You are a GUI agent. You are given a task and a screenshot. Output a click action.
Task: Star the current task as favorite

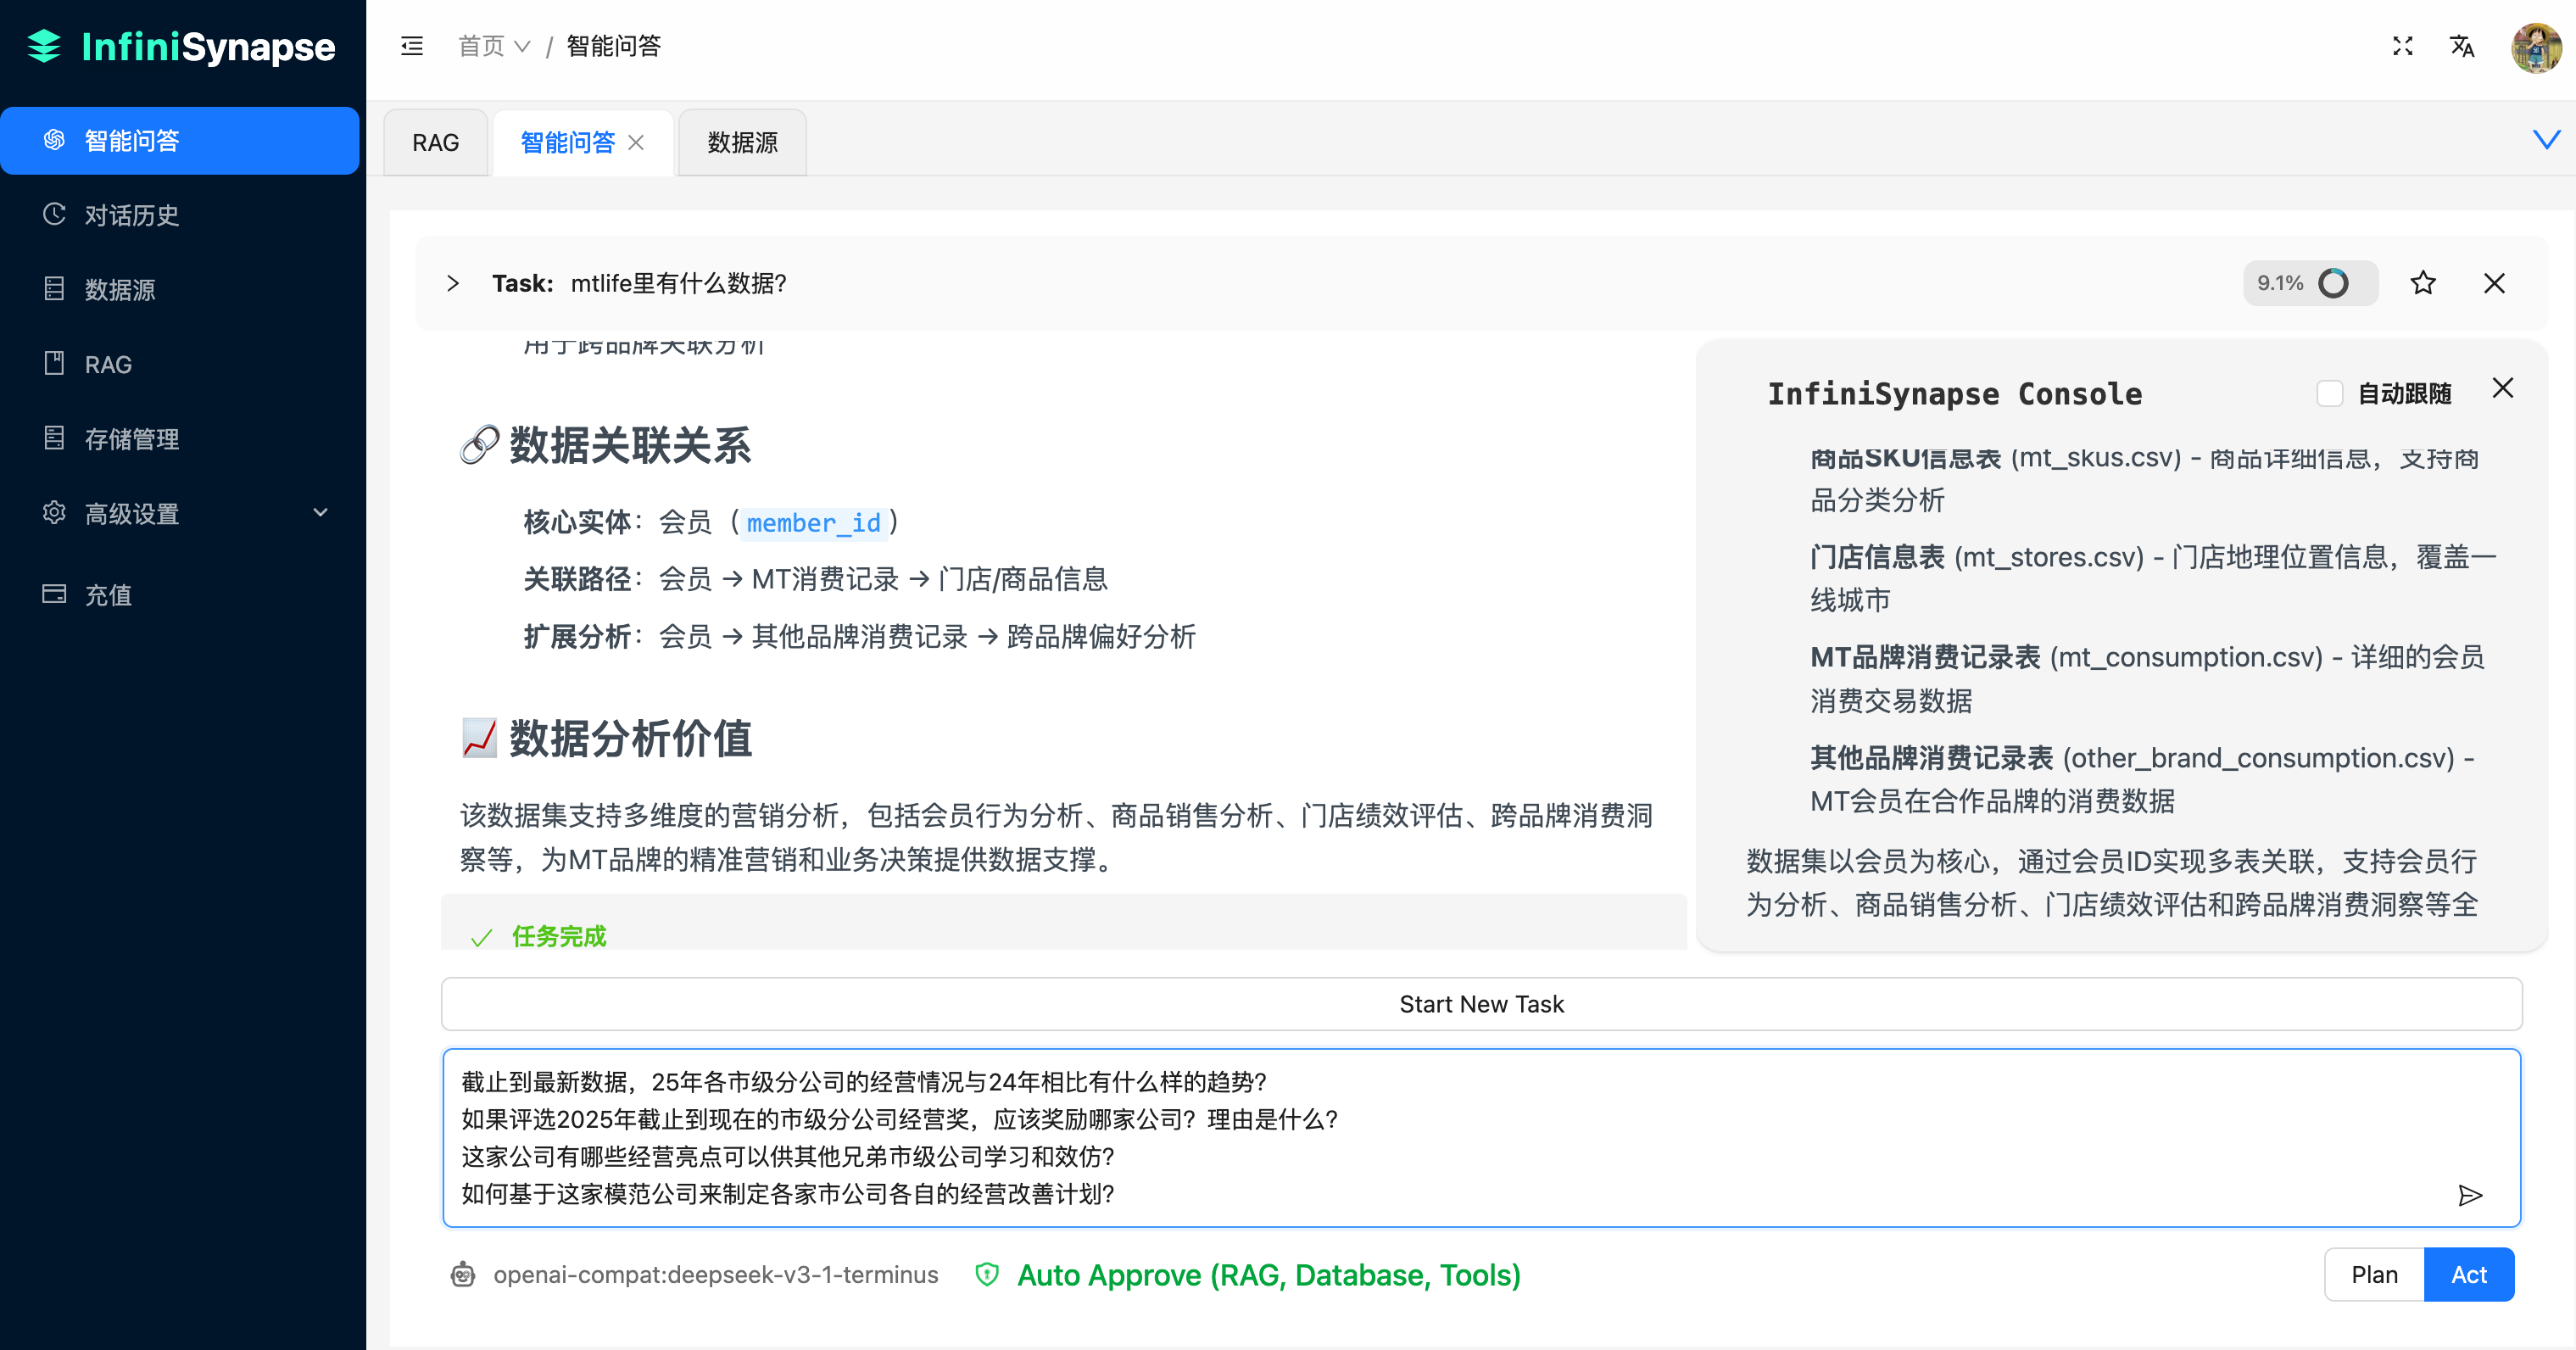[x=2423, y=283]
